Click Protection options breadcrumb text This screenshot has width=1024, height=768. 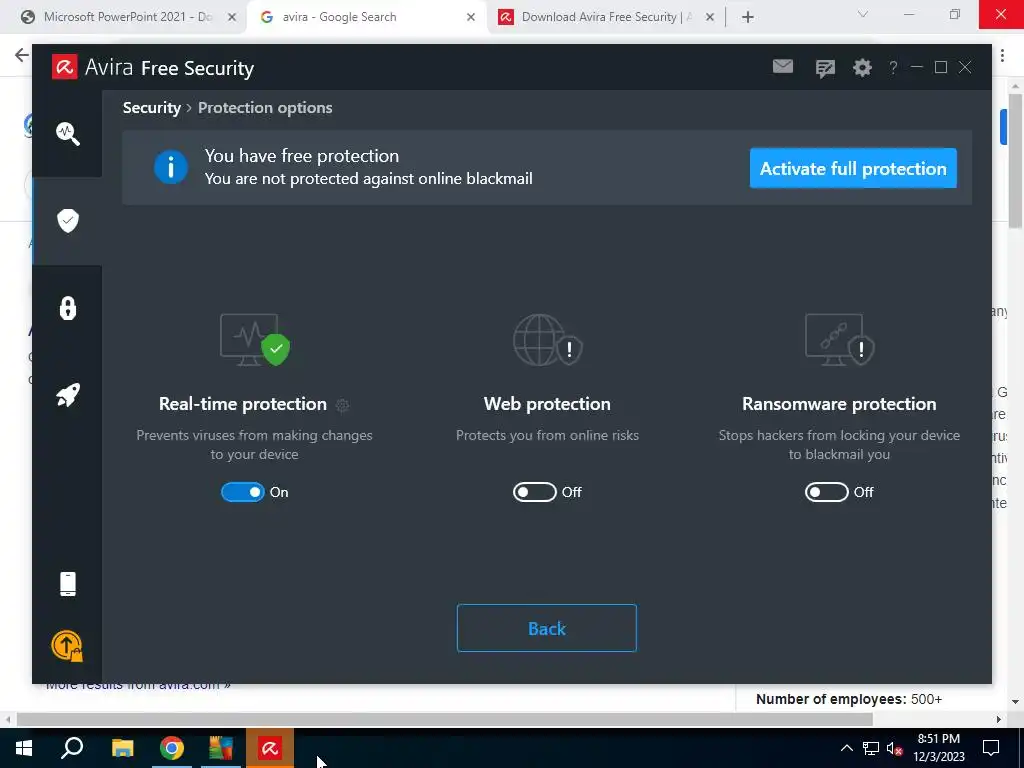point(265,108)
